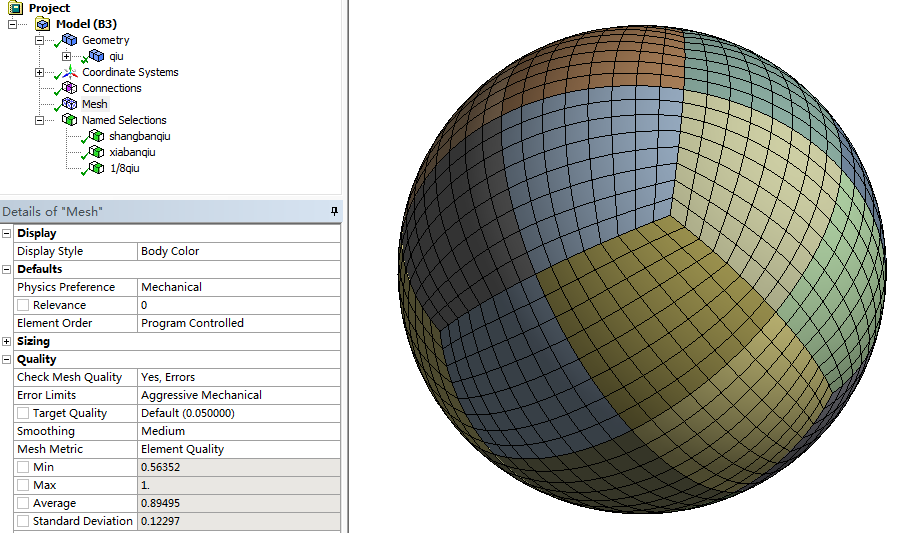Check the Standard Deviation parameter box
Screen dimensions: 898x533
point(23,521)
